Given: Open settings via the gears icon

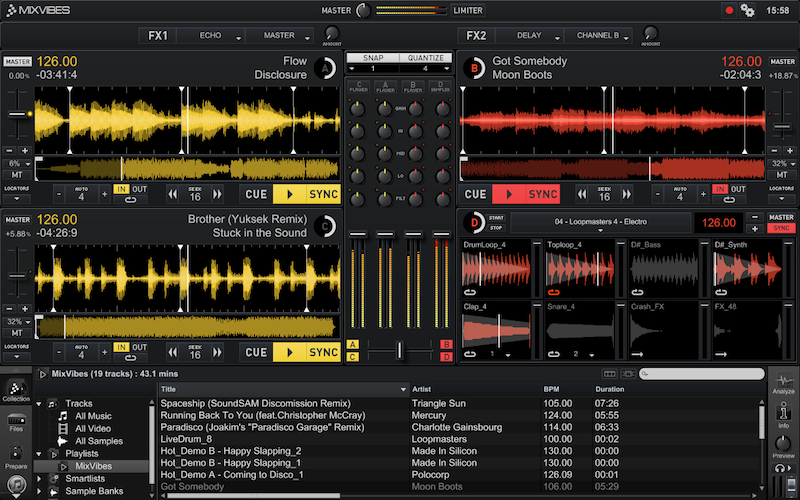Looking at the screenshot, I should (x=747, y=10).
